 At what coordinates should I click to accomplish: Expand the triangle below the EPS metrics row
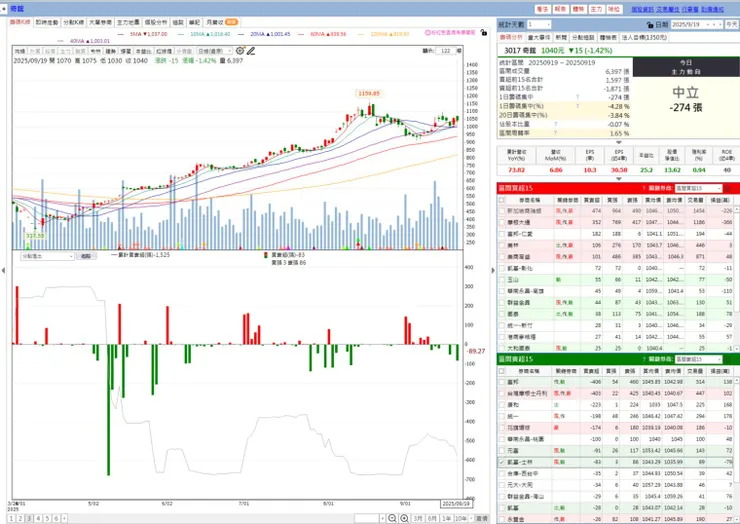[x=619, y=179]
